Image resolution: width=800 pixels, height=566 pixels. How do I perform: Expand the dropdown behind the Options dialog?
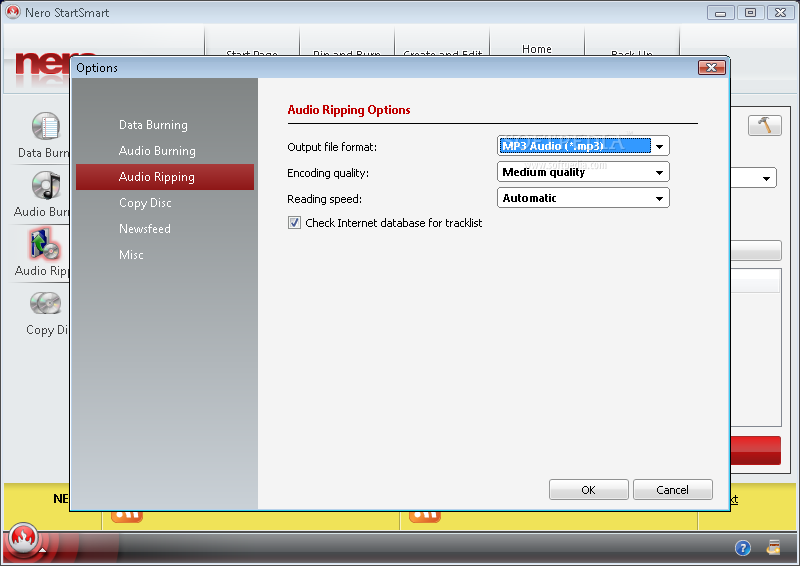766,178
